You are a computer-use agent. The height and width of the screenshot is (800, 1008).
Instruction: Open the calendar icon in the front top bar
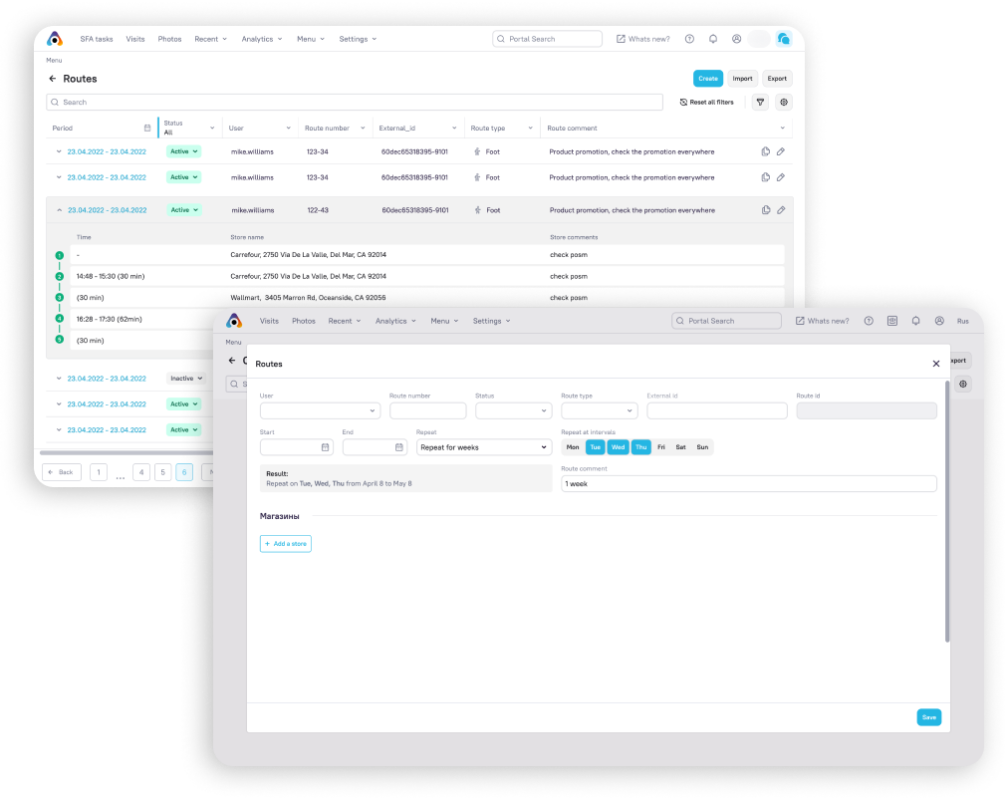(x=892, y=321)
